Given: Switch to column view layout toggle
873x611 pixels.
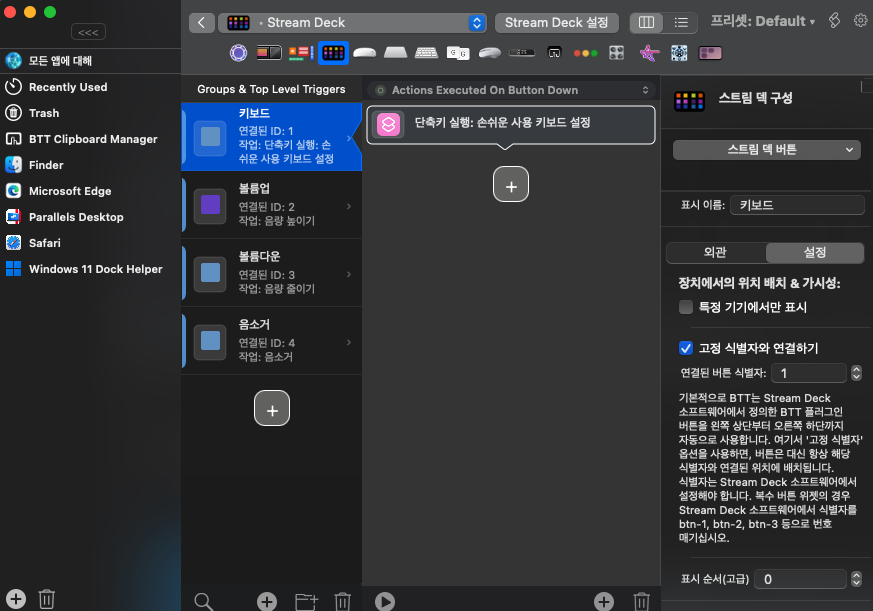Looking at the screenshot, I should click(647, 22).
